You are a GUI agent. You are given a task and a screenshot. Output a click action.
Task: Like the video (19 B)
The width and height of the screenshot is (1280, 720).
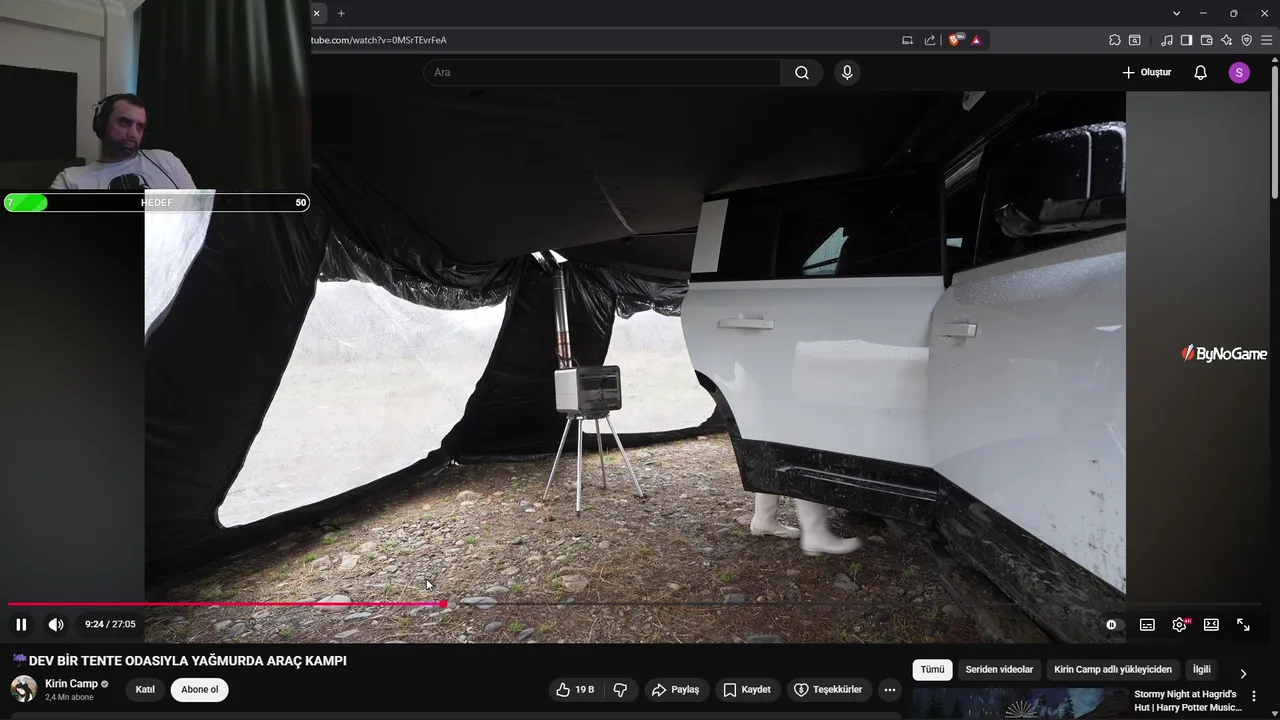pos(575,689)
